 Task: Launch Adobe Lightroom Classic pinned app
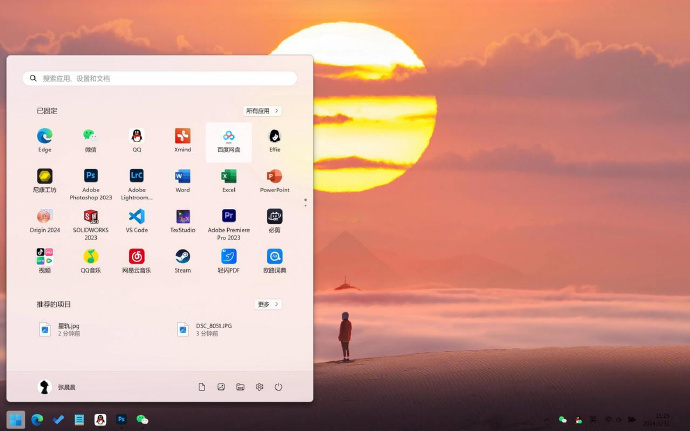click(x=137, y=176)
